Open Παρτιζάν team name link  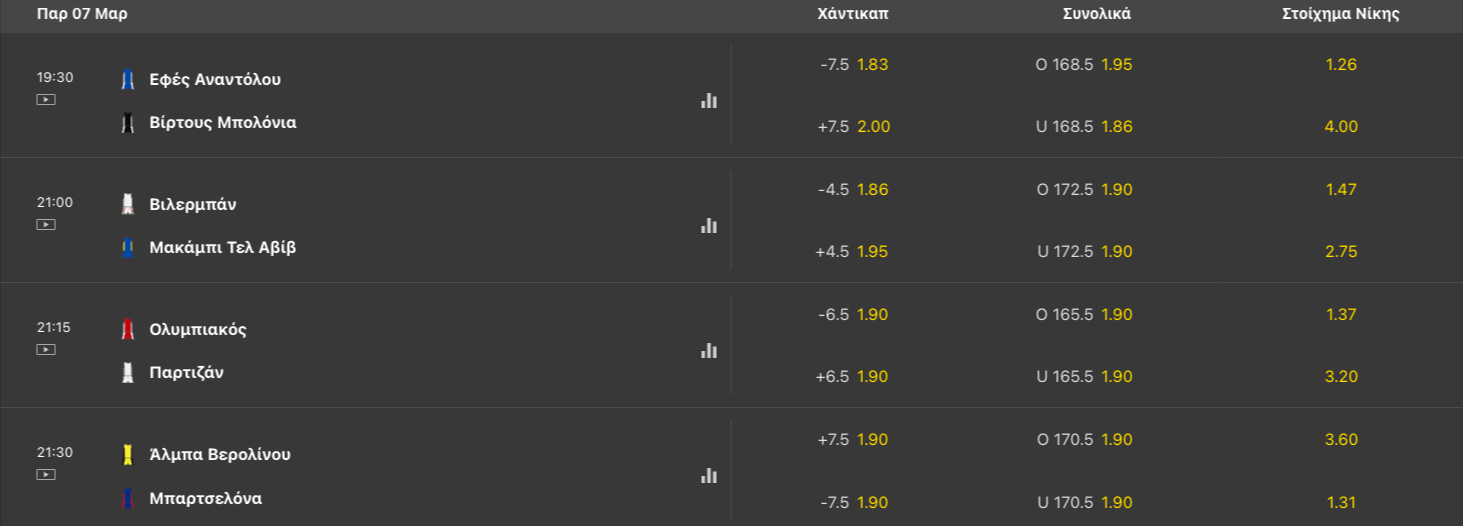point(186,373)
